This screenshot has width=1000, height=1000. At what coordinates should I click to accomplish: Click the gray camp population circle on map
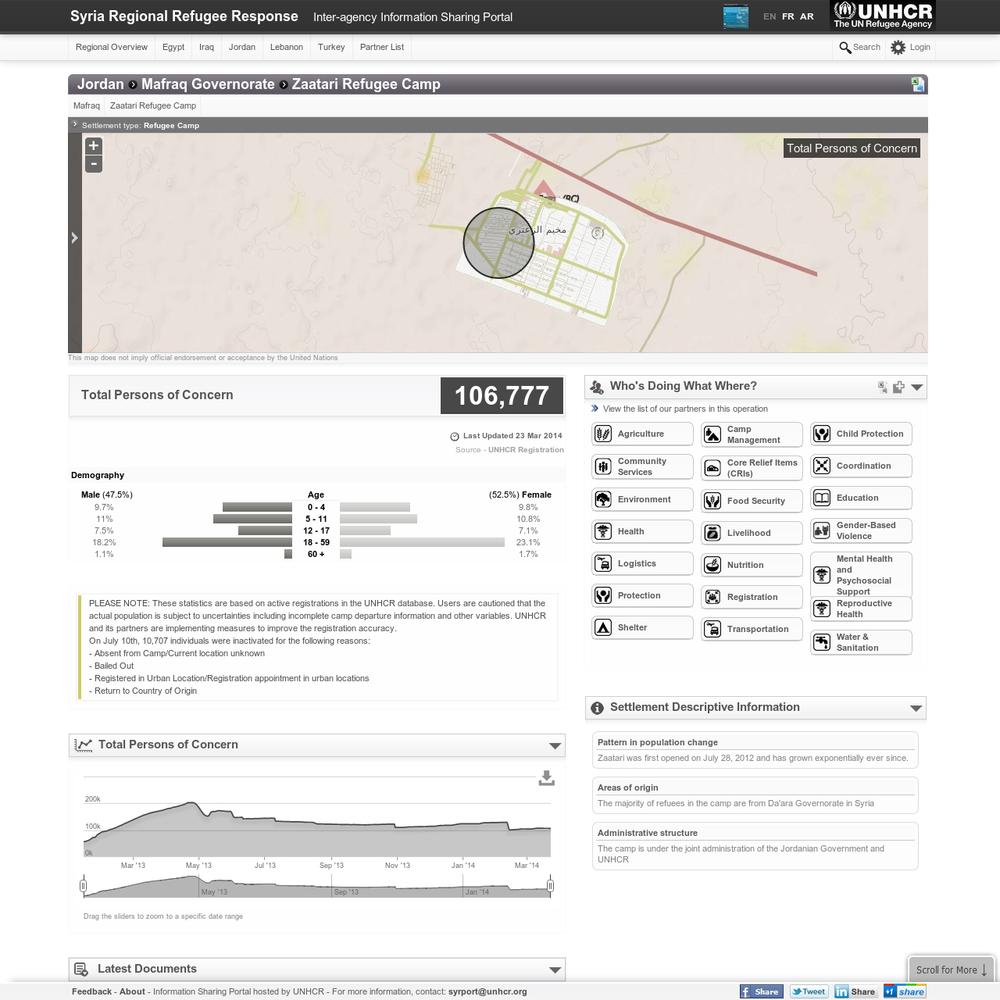(498, 242)
